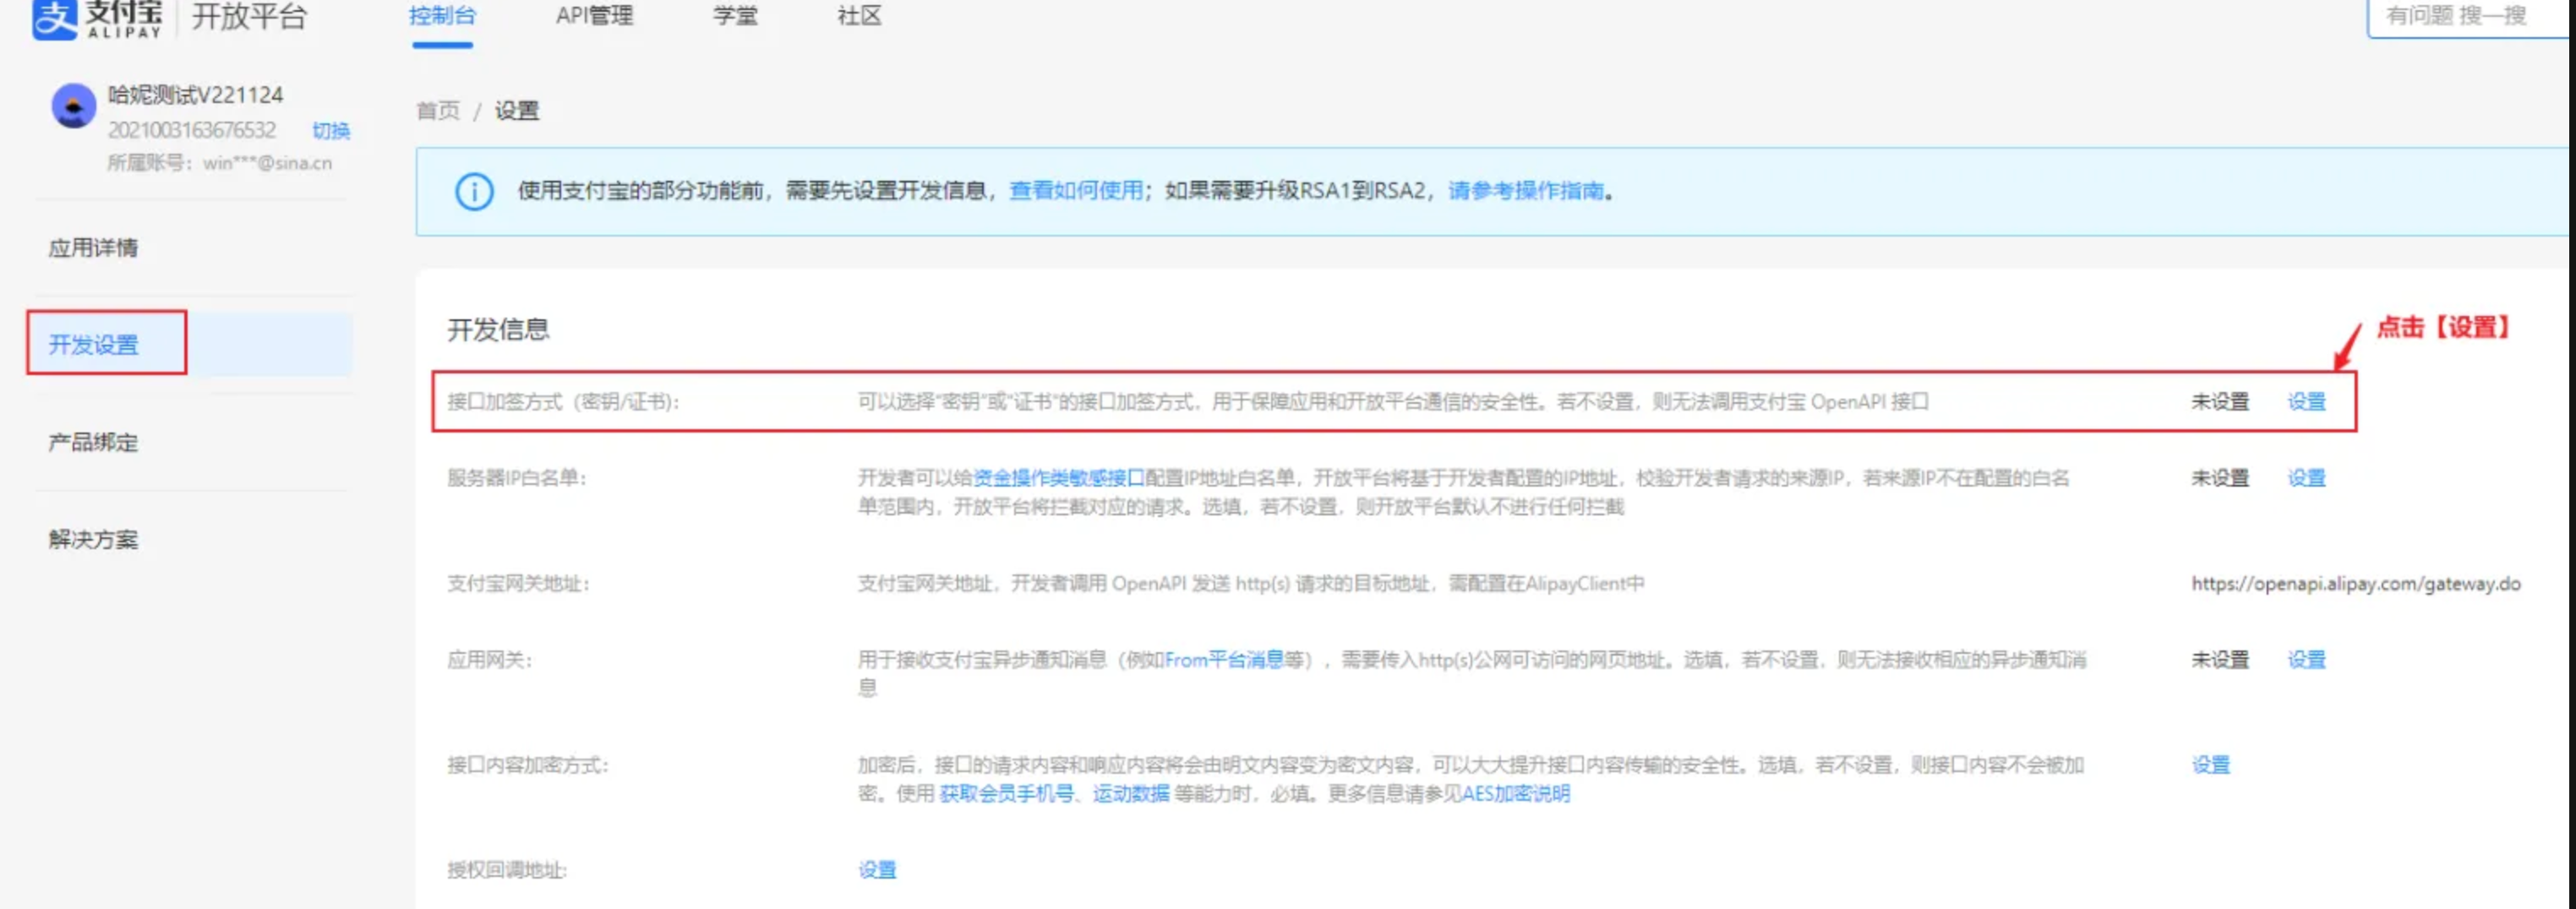The image size is (2576, 909).
Task: Click the 所属账号 win***@sina.cn text
Action: point(220,163)
